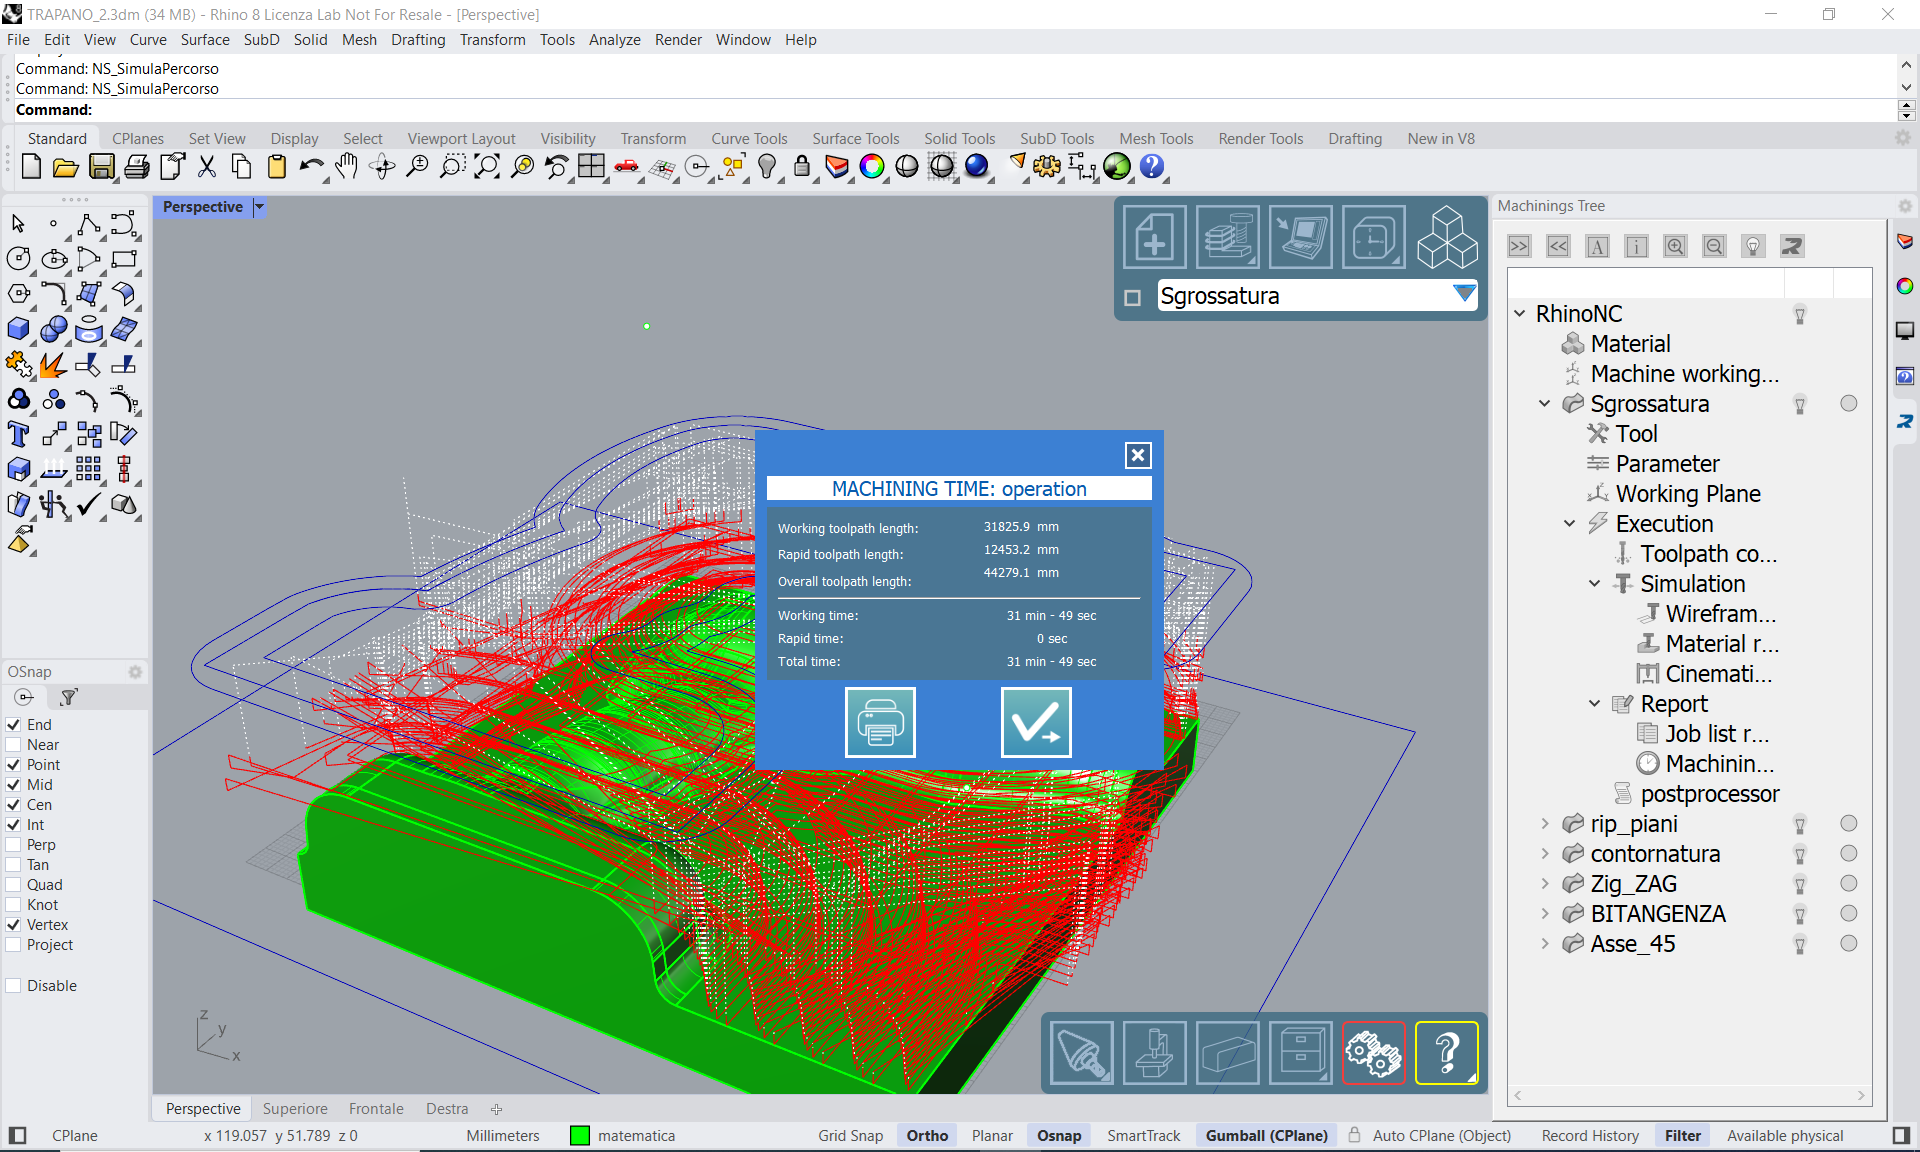Collapse the RhinoNC root node
The image size is (1920, 1152).
(1520, 314)
